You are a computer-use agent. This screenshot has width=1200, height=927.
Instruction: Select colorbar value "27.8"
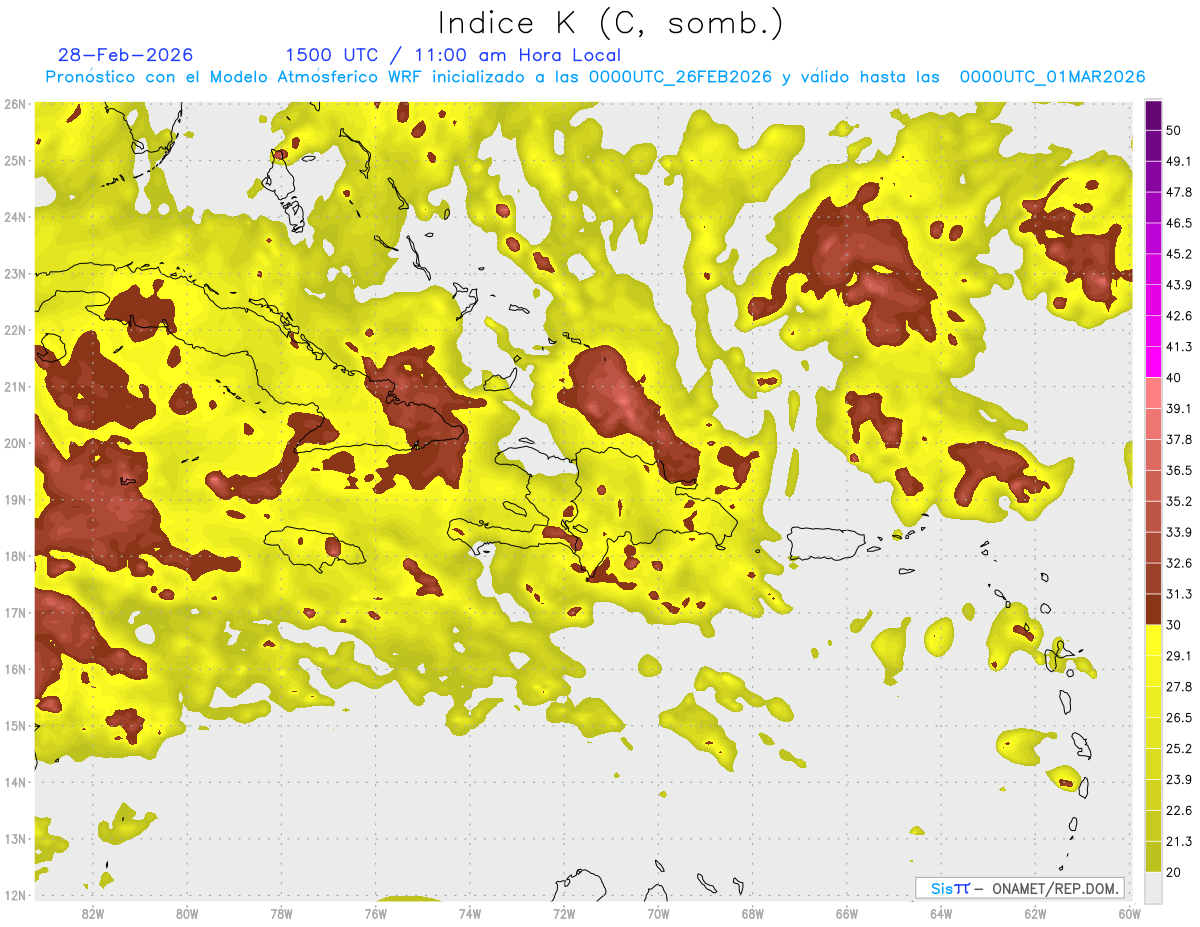[1178, 687]
